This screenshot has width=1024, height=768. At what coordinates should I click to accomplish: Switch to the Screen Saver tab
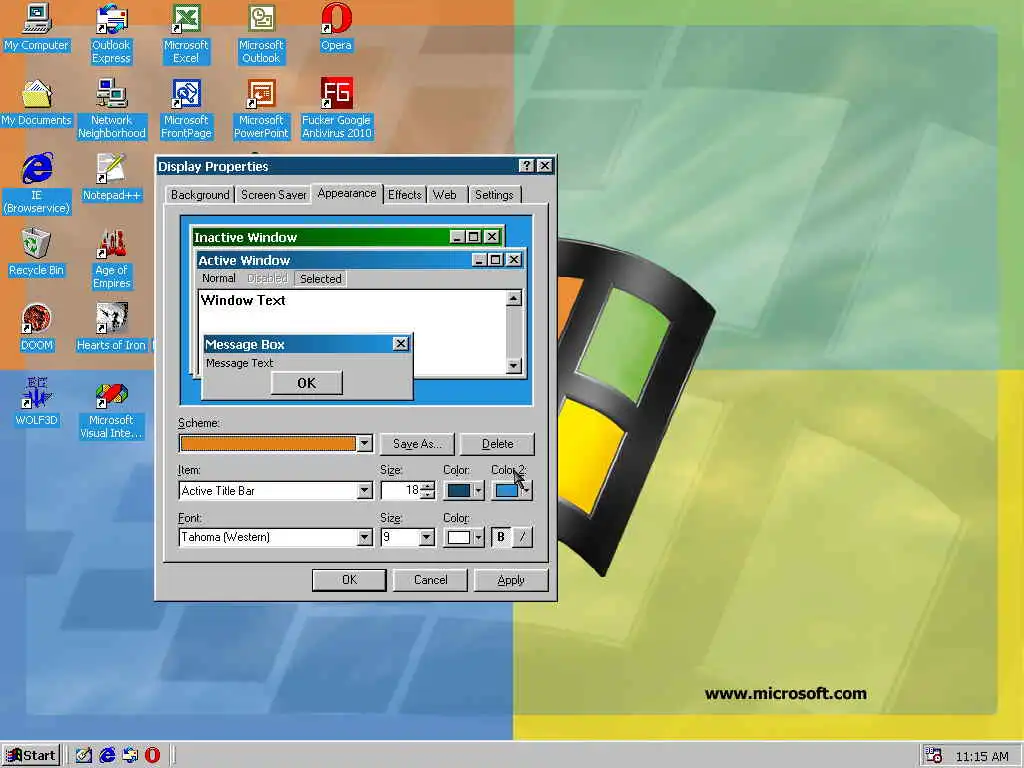(x=274, y=195)
